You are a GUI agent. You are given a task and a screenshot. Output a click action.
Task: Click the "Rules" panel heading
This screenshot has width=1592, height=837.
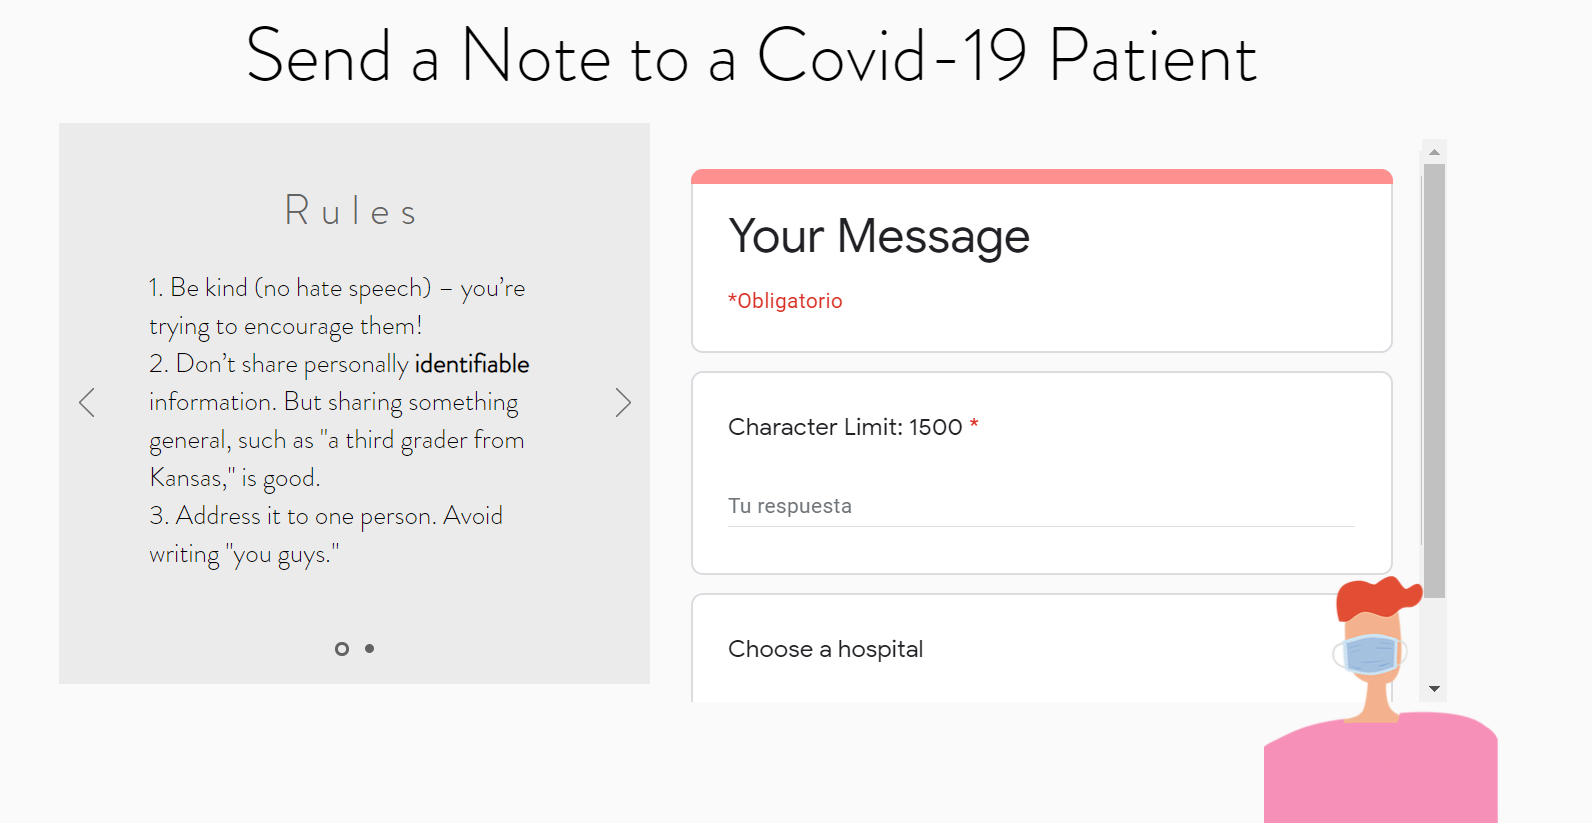pos(351,212)
